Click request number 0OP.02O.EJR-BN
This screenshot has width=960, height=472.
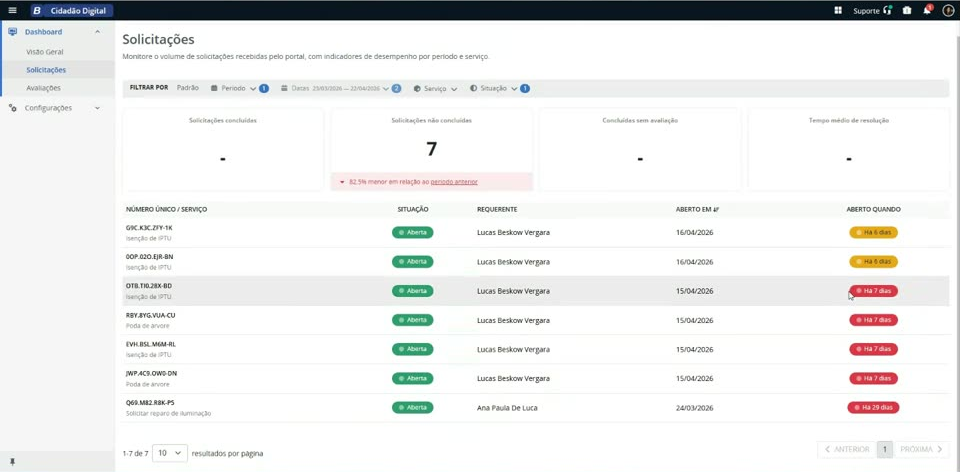pyautogui.click(x=149, y=257)
